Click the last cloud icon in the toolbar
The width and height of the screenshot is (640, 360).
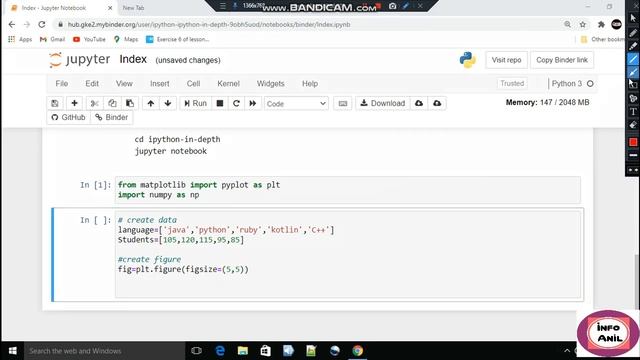coord(437,103)
